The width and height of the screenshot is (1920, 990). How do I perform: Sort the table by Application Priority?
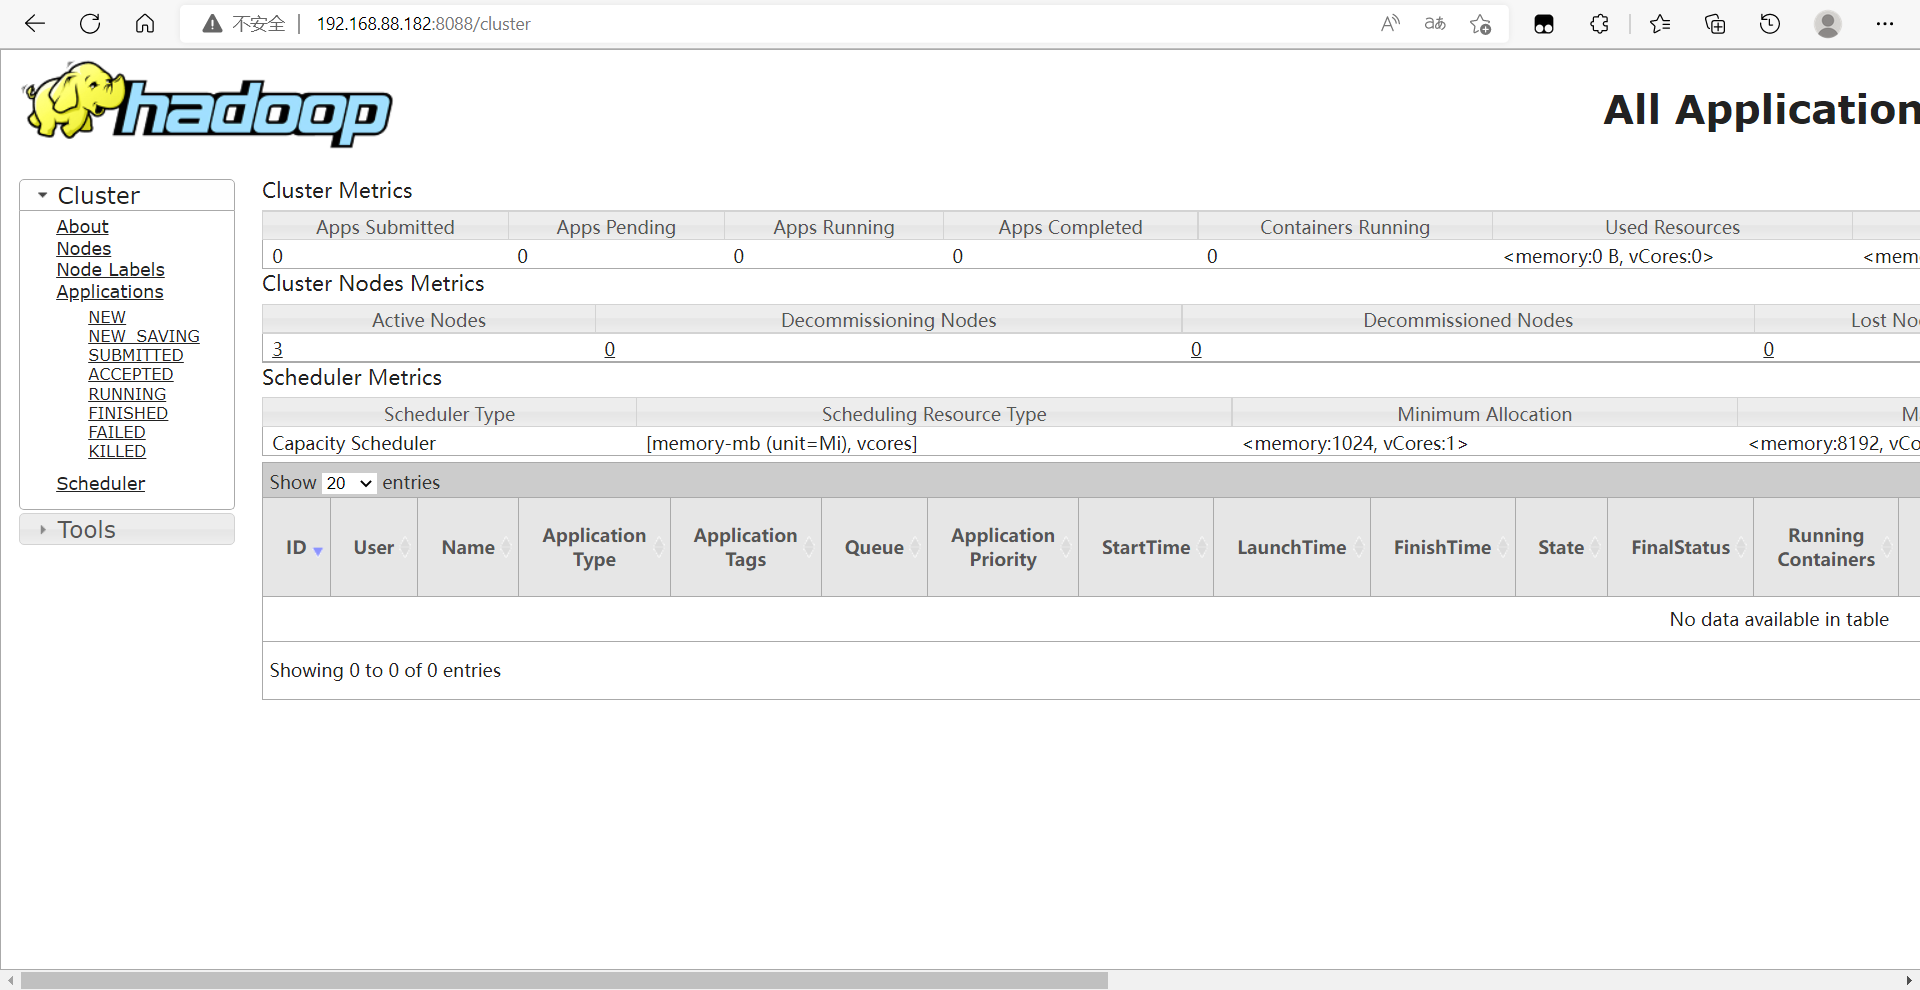click(x=1003, y=547)
